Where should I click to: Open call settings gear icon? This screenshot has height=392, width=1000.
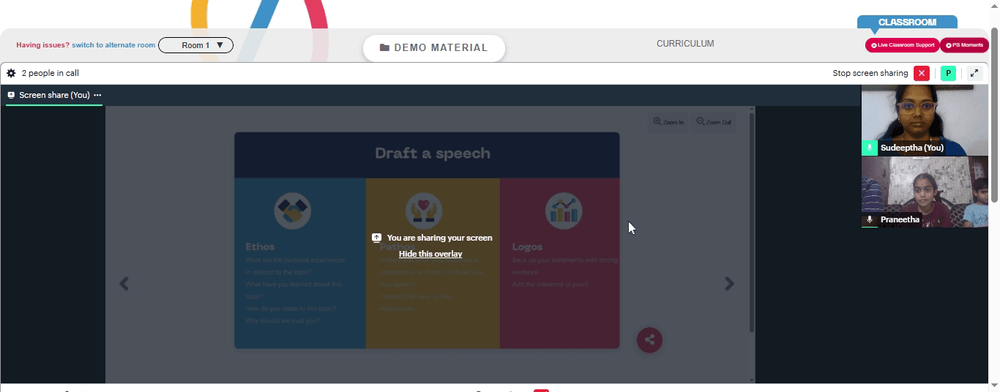[11, 73]
